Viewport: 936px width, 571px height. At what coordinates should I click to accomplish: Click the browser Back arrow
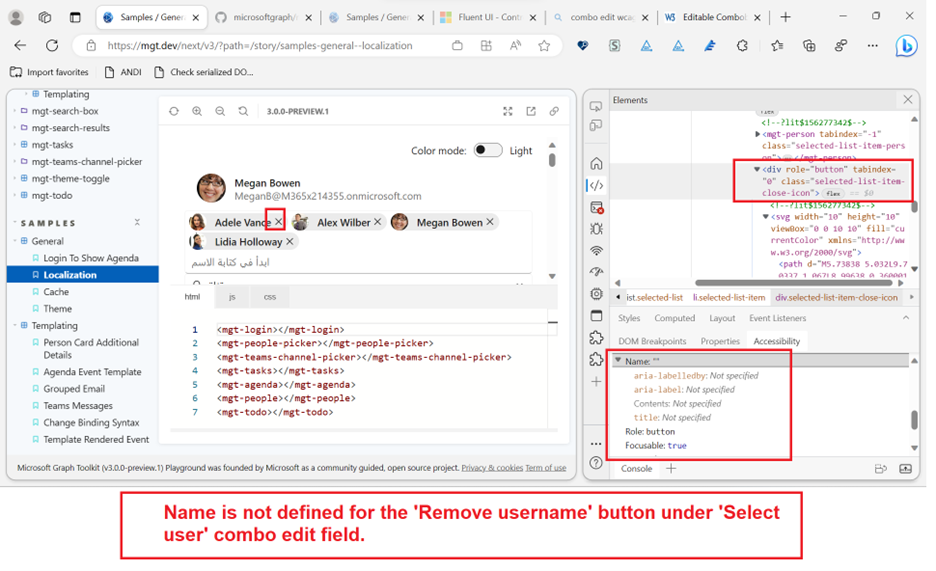point(20,45)
